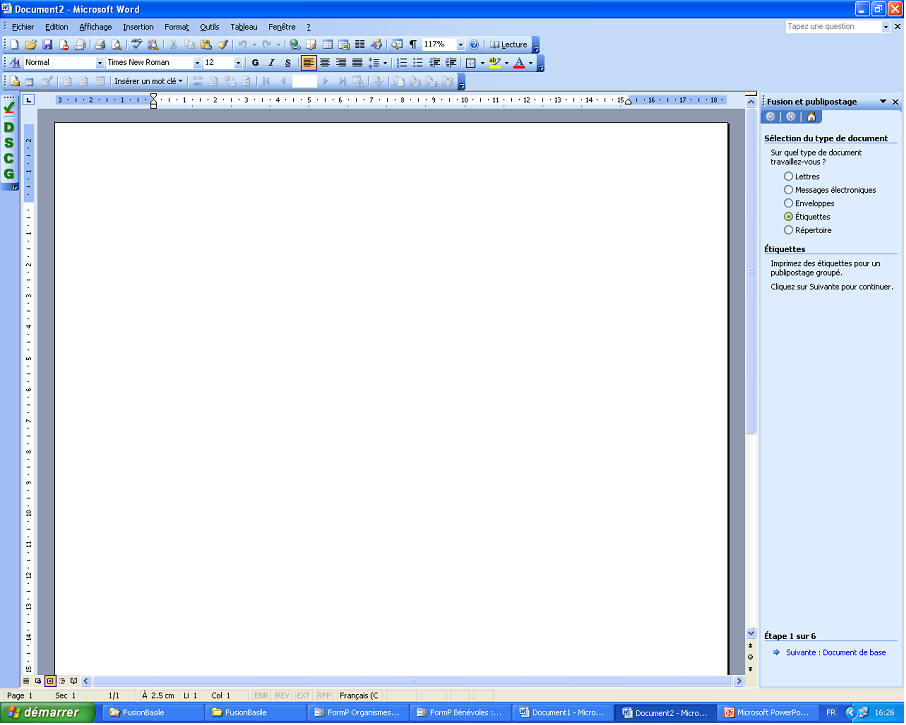The image size is (906, 725).
Task: Apply italic formatting
Action: pyautogui.click(x=272, y=62)
